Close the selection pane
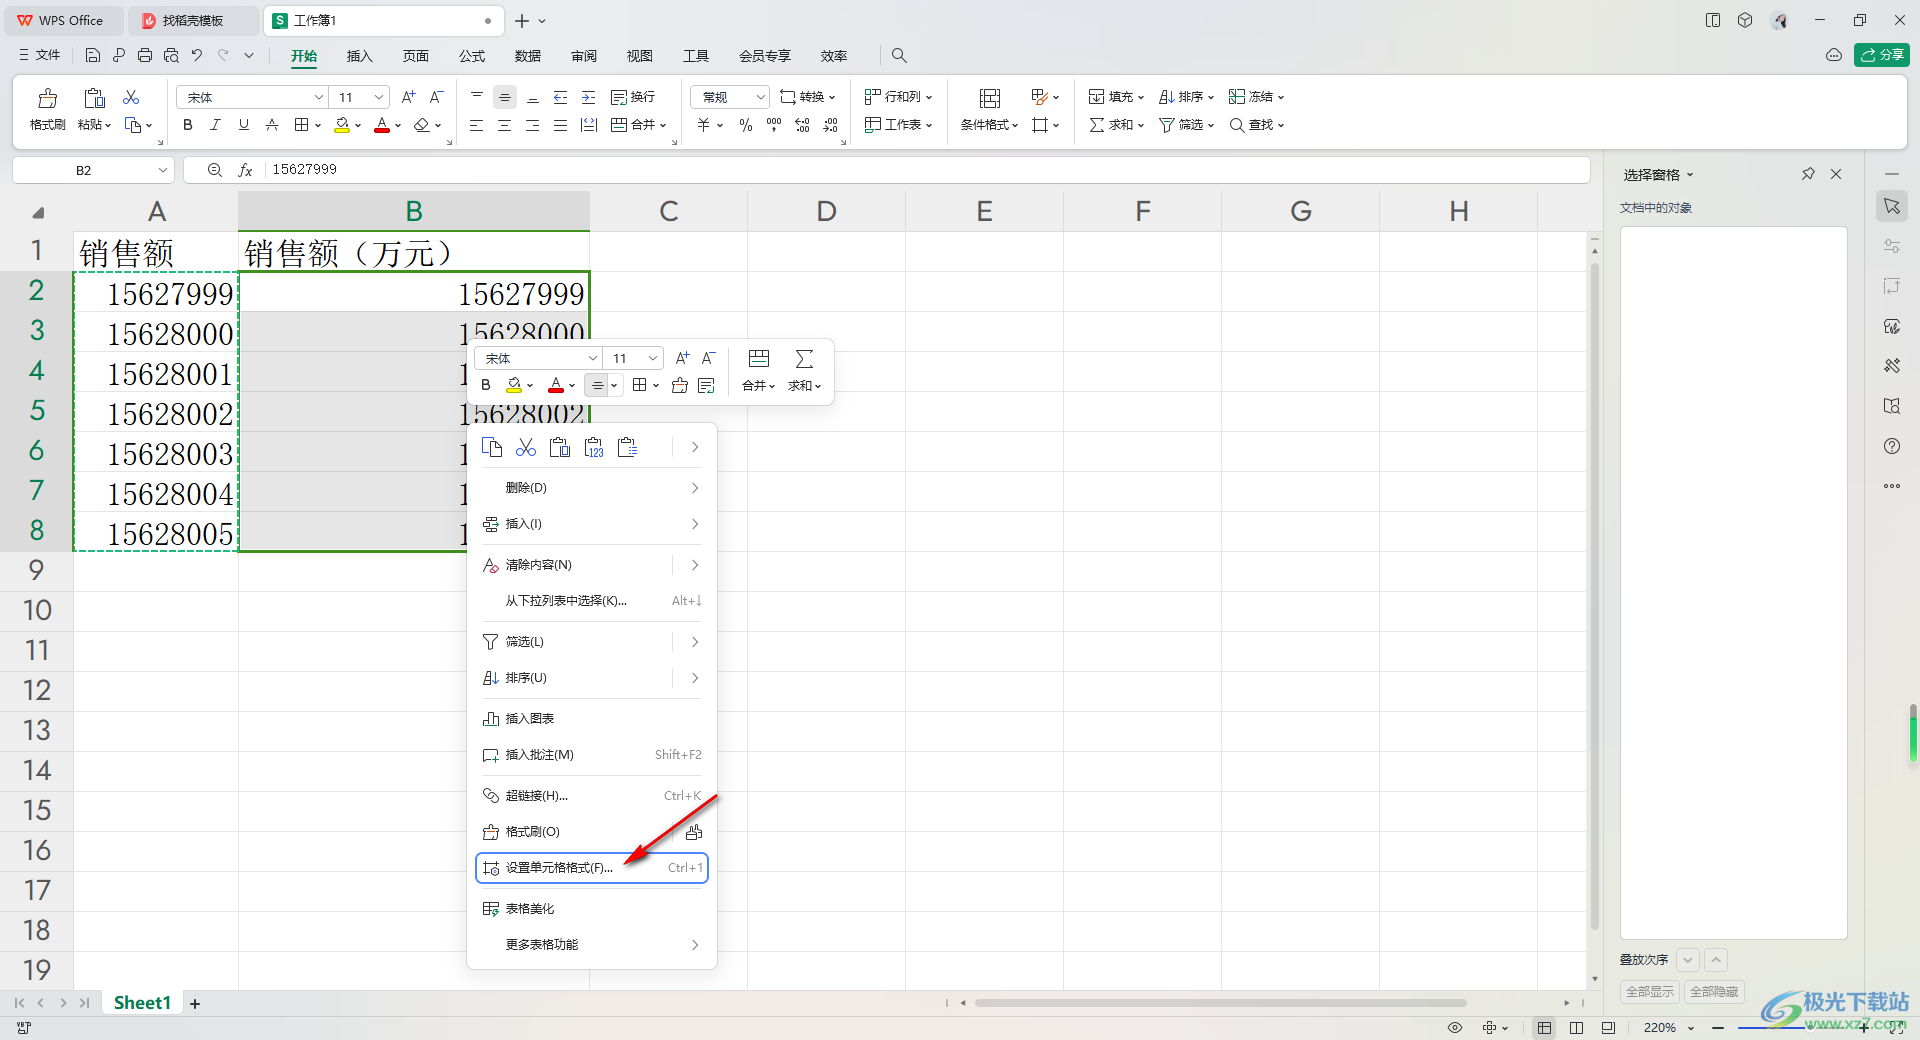1920x1040 pixels. click(x=1836, y=174)
